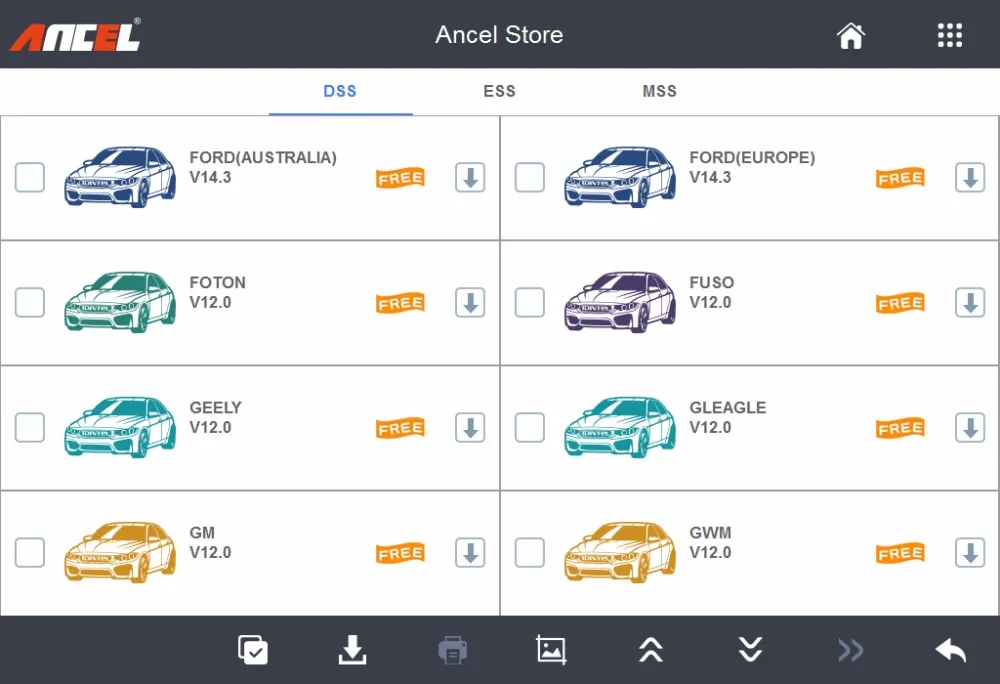Screen dimensions: 1000x684
Task: Select the GM checkbox
Action: [30, 552]
